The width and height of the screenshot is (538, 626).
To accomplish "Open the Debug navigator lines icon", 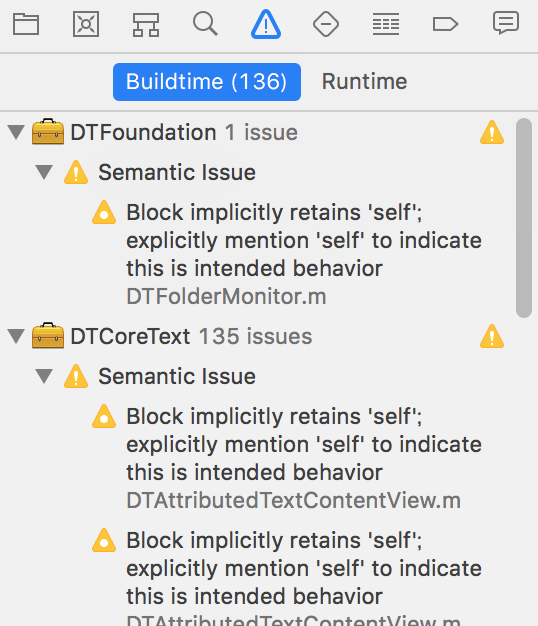I will point(386,24).
